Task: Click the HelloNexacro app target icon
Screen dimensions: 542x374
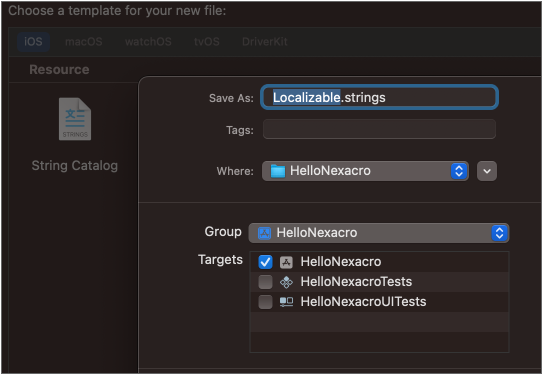Action: [286, 262]
